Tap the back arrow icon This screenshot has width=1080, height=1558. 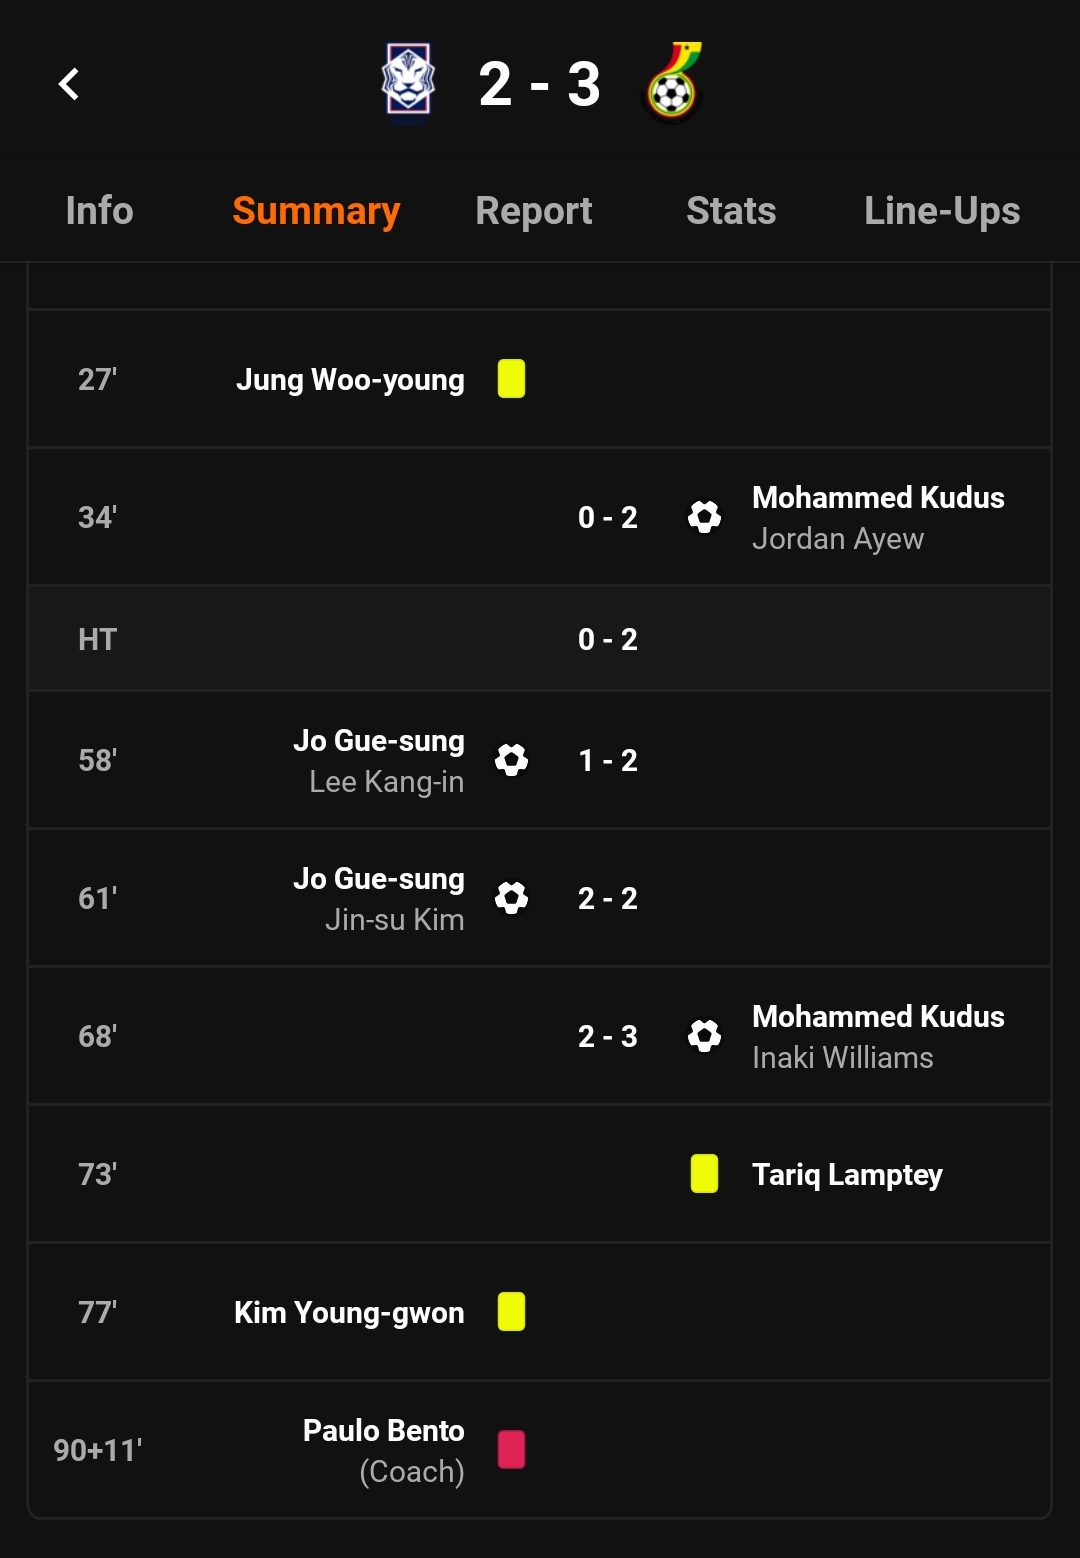tap(69, 84)
